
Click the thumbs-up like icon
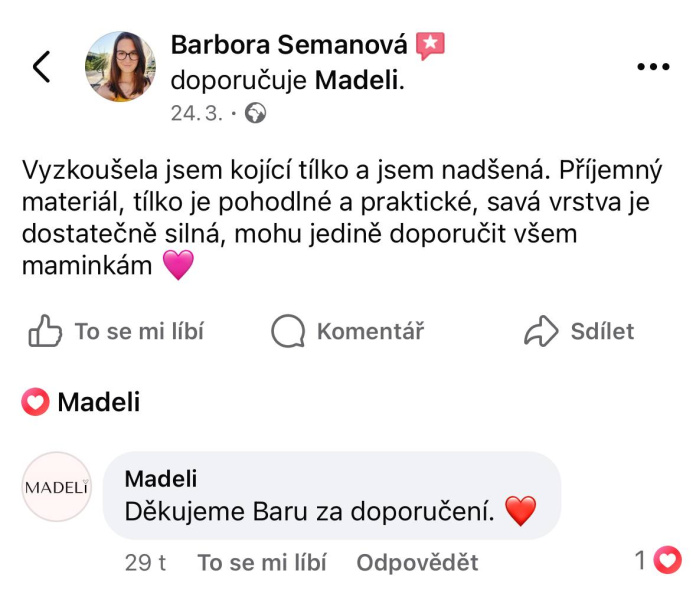(x=45, y=332)
